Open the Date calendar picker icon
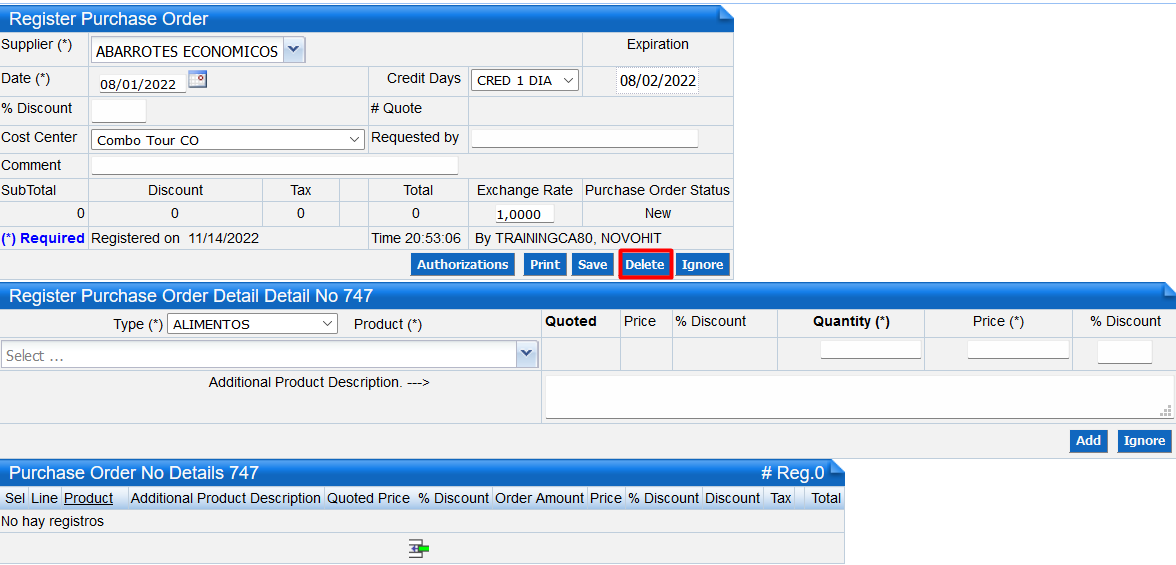The width and height of the screenshot is (1176, 565). [x=197, y=80]
